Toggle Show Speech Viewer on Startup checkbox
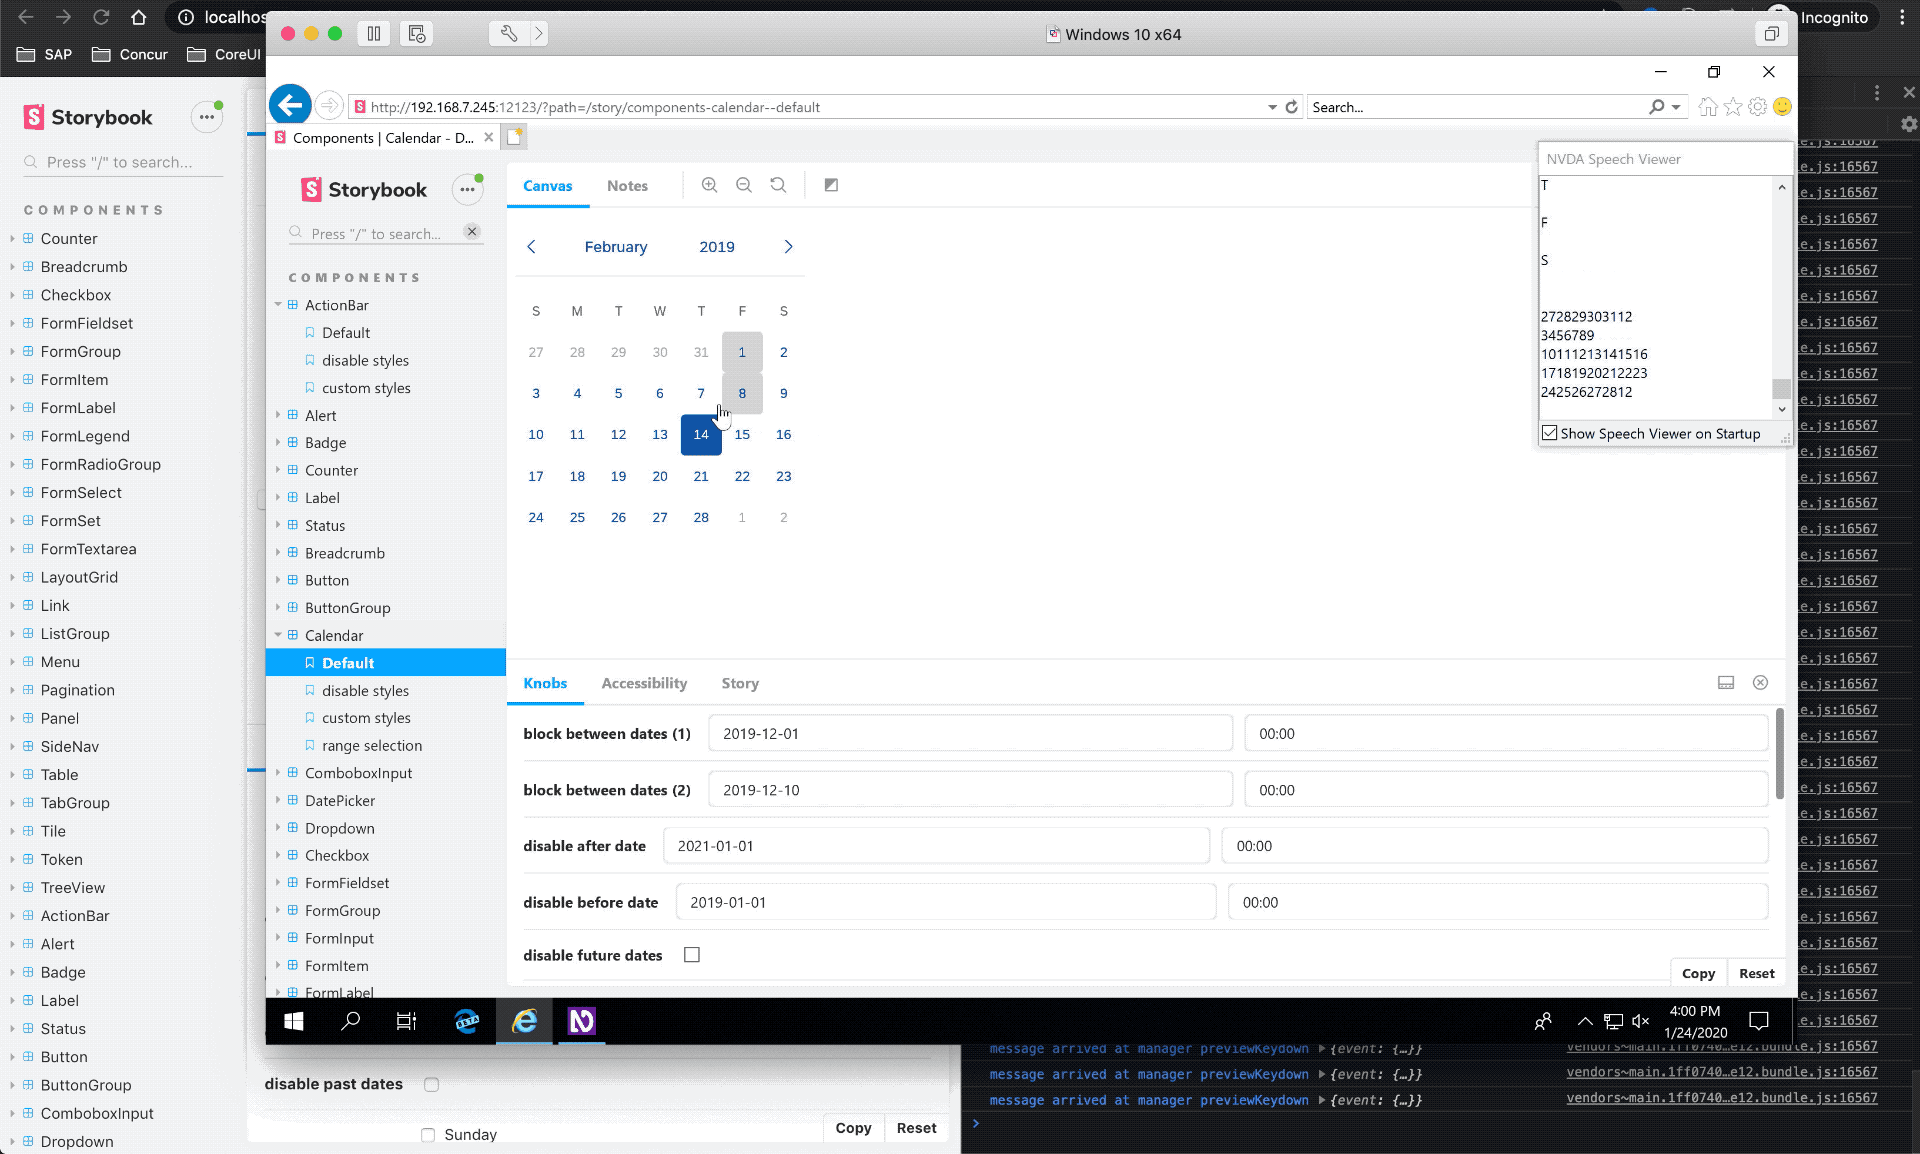The image size is (1920, 1154). [x=1550, y=433]
